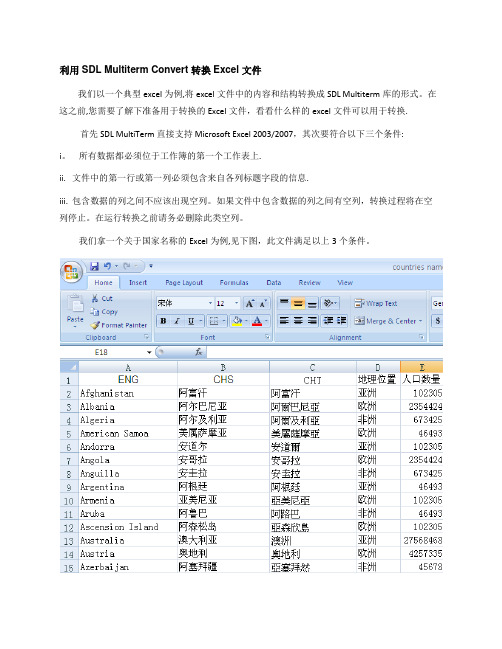Click the Select All corner button

pos(69,367)
